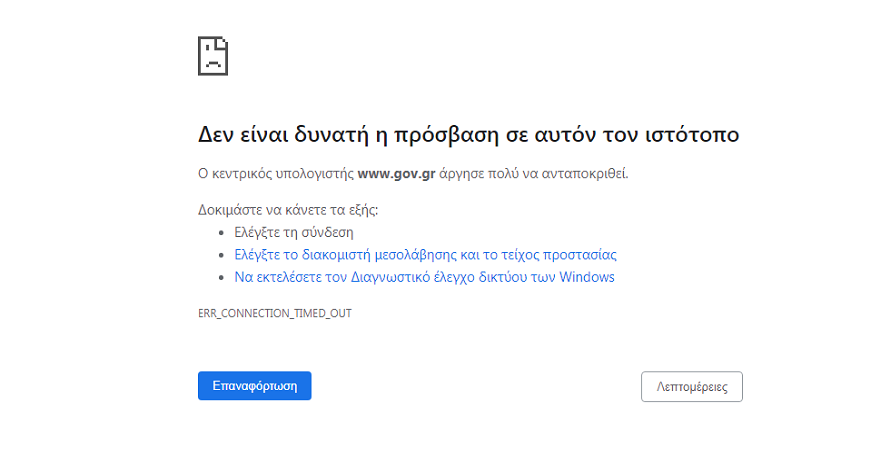Open the Λεπτομέρειες details button
The width and height of the screenshot is (871, 460).
tap(691, 386)
